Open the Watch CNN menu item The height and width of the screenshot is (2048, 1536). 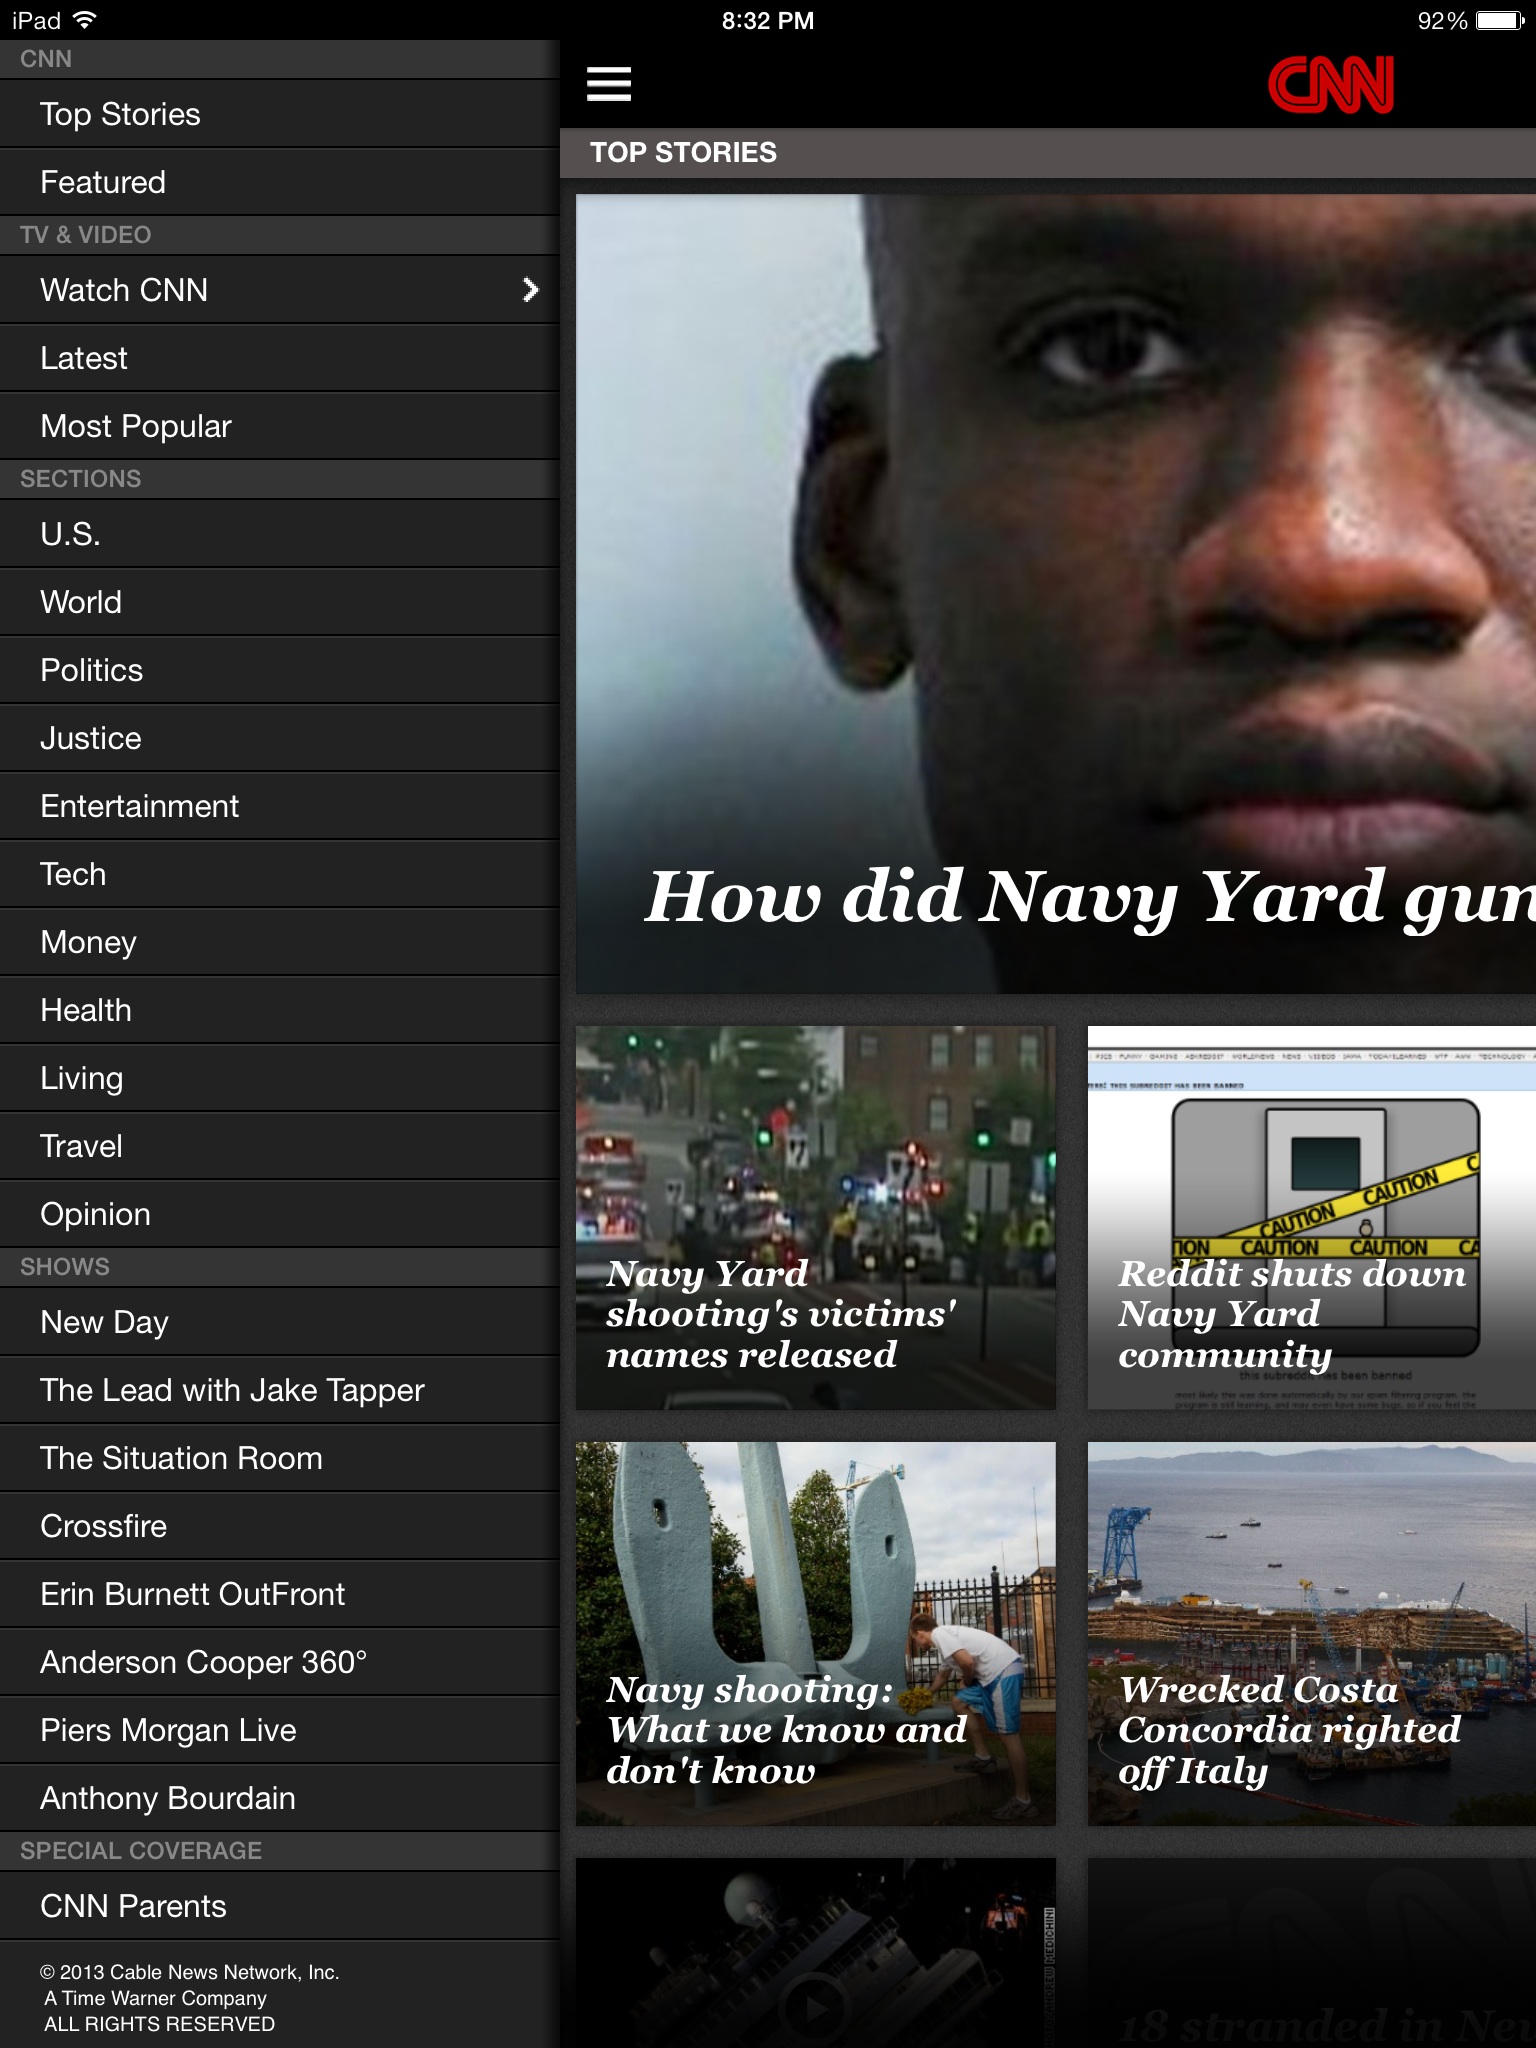(279, 290)
